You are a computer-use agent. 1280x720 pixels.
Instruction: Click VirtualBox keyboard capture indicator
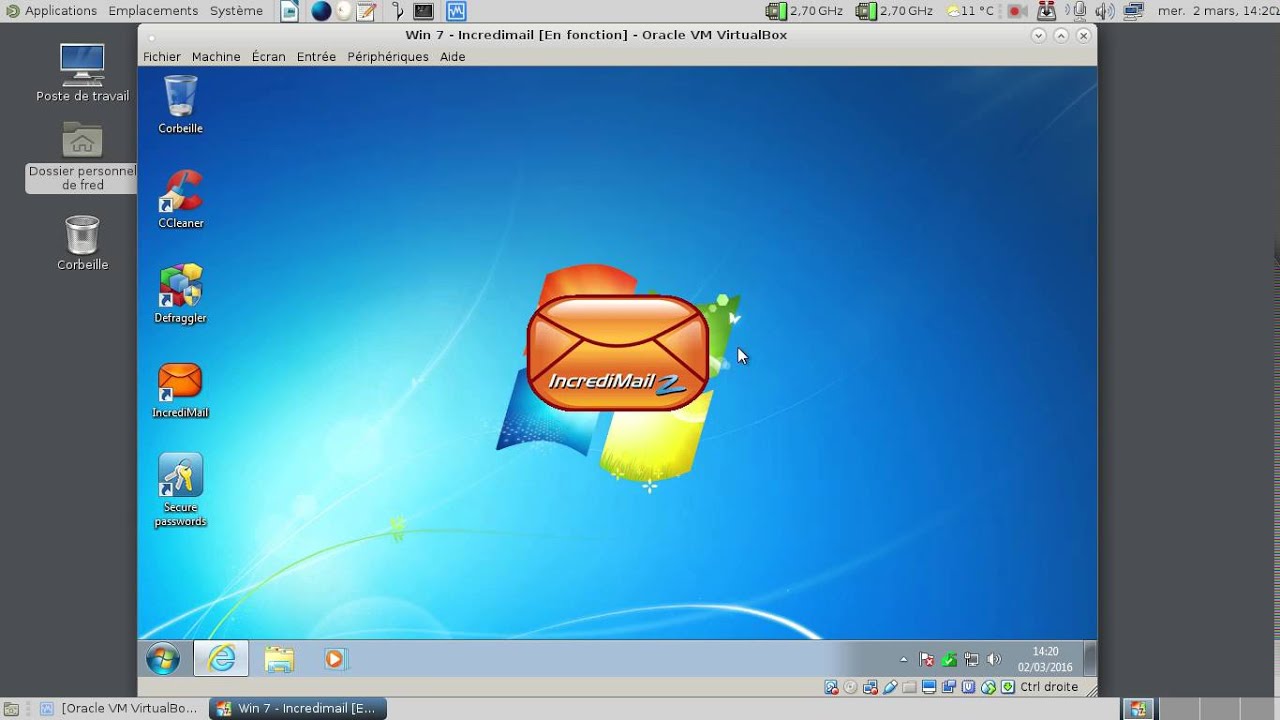click(x=1008, y=687)
